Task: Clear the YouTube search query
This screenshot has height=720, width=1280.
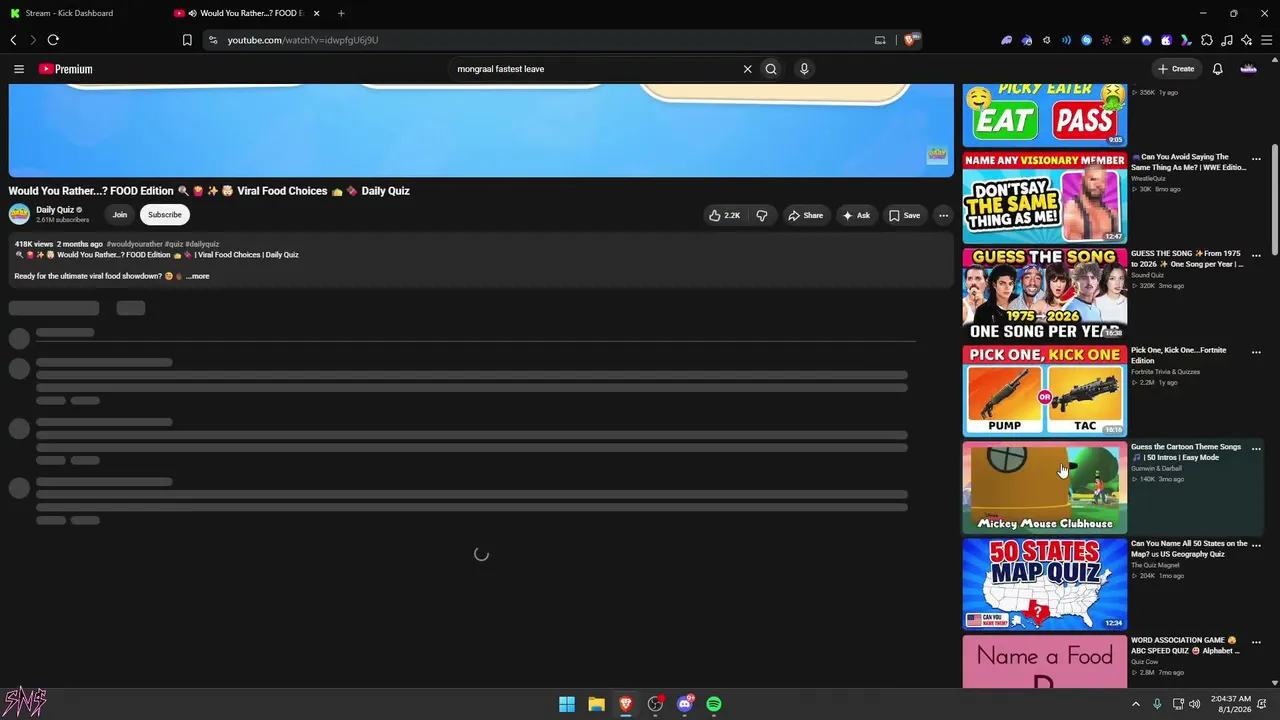Action: [747, 69]
